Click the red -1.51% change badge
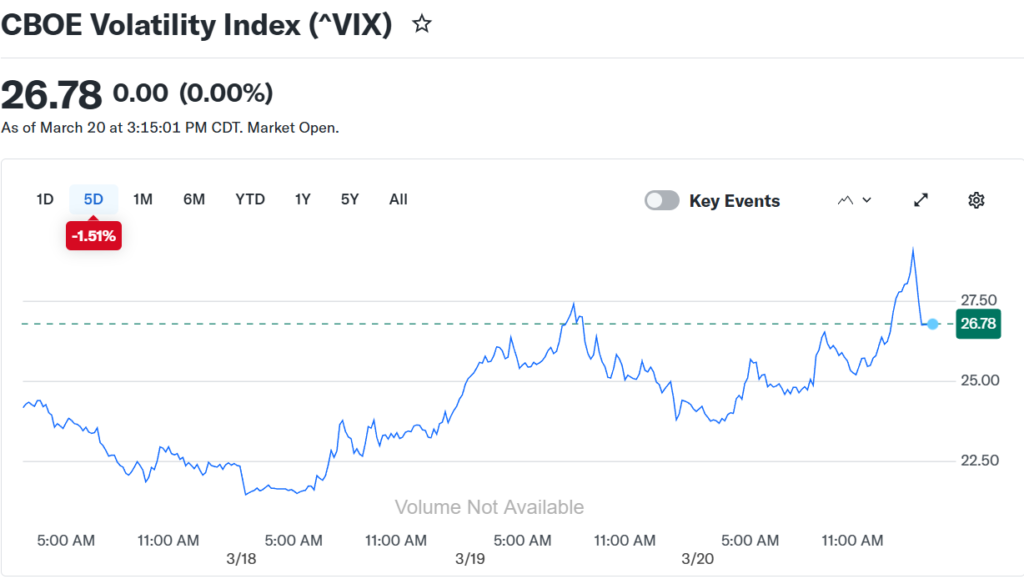Screen dimensions: 1024x579 pos(93,237)
